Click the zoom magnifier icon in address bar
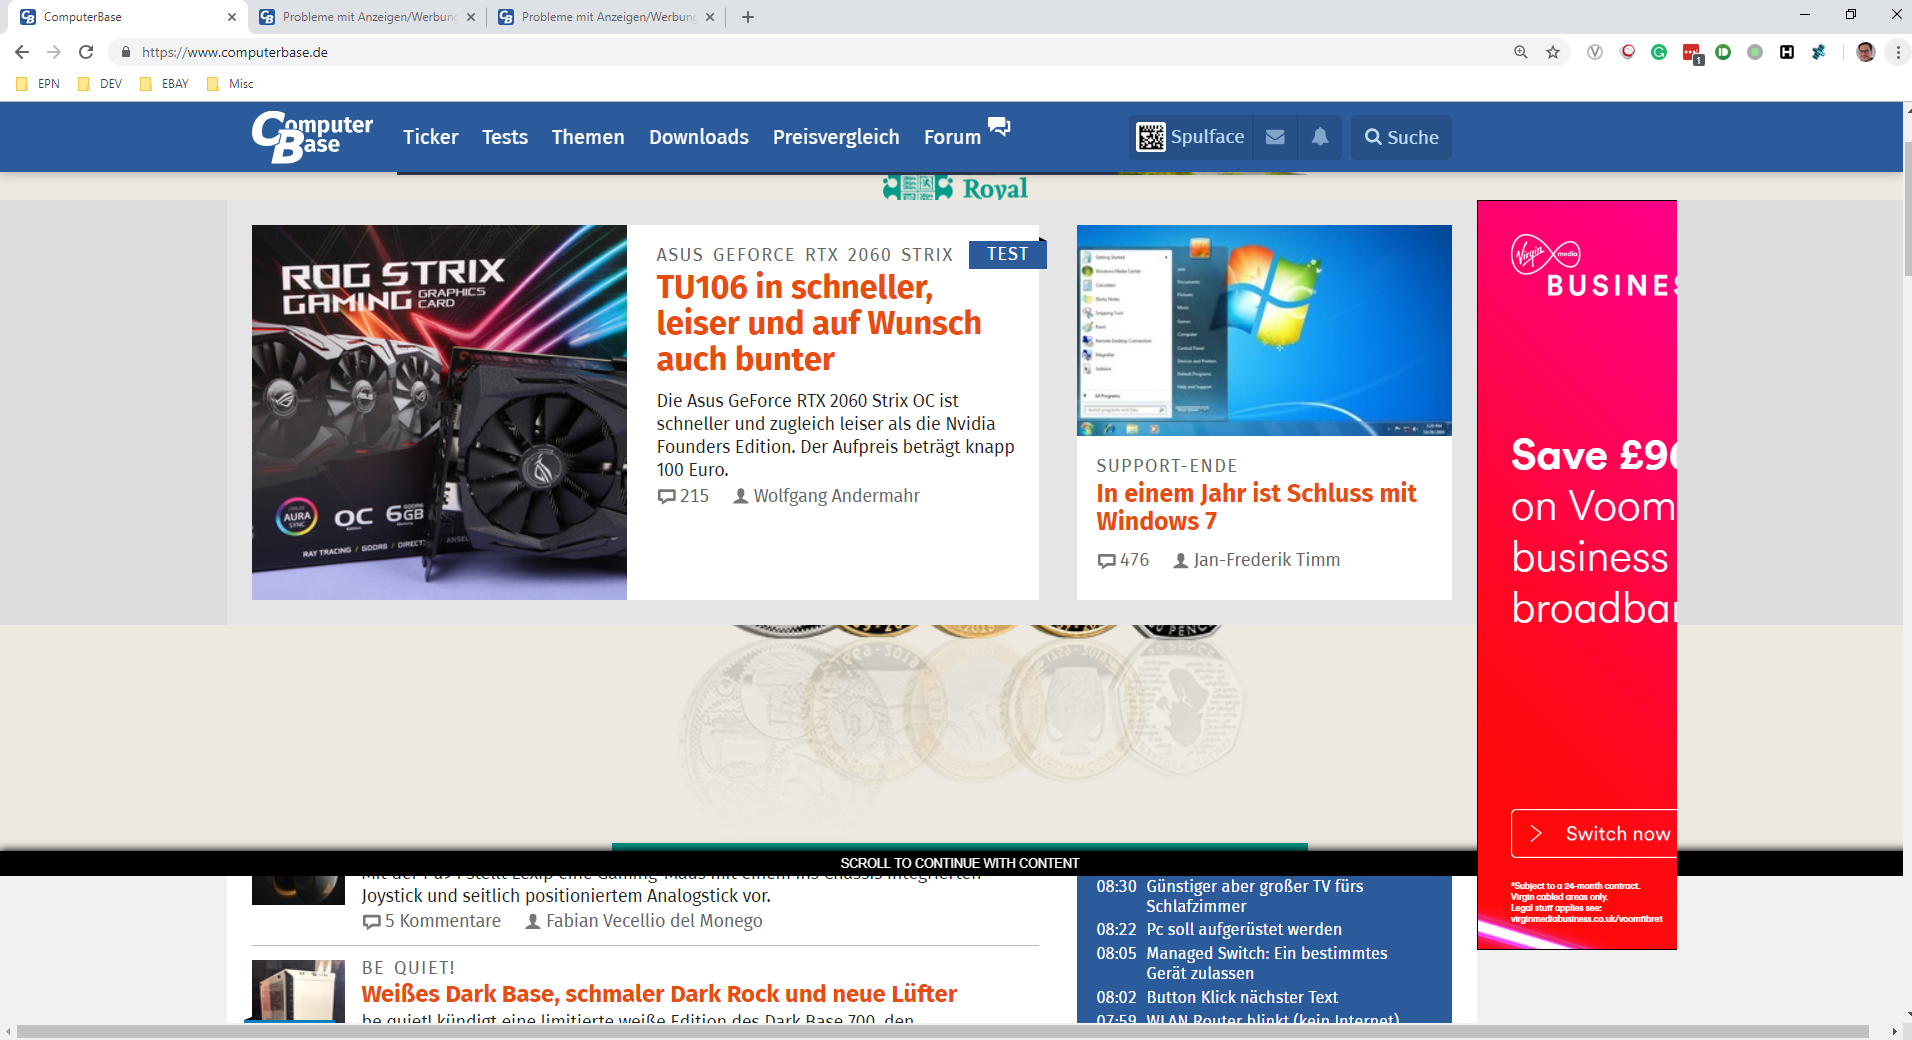Viewport: 1912px width, 1040px height. tap(1521, 52)
